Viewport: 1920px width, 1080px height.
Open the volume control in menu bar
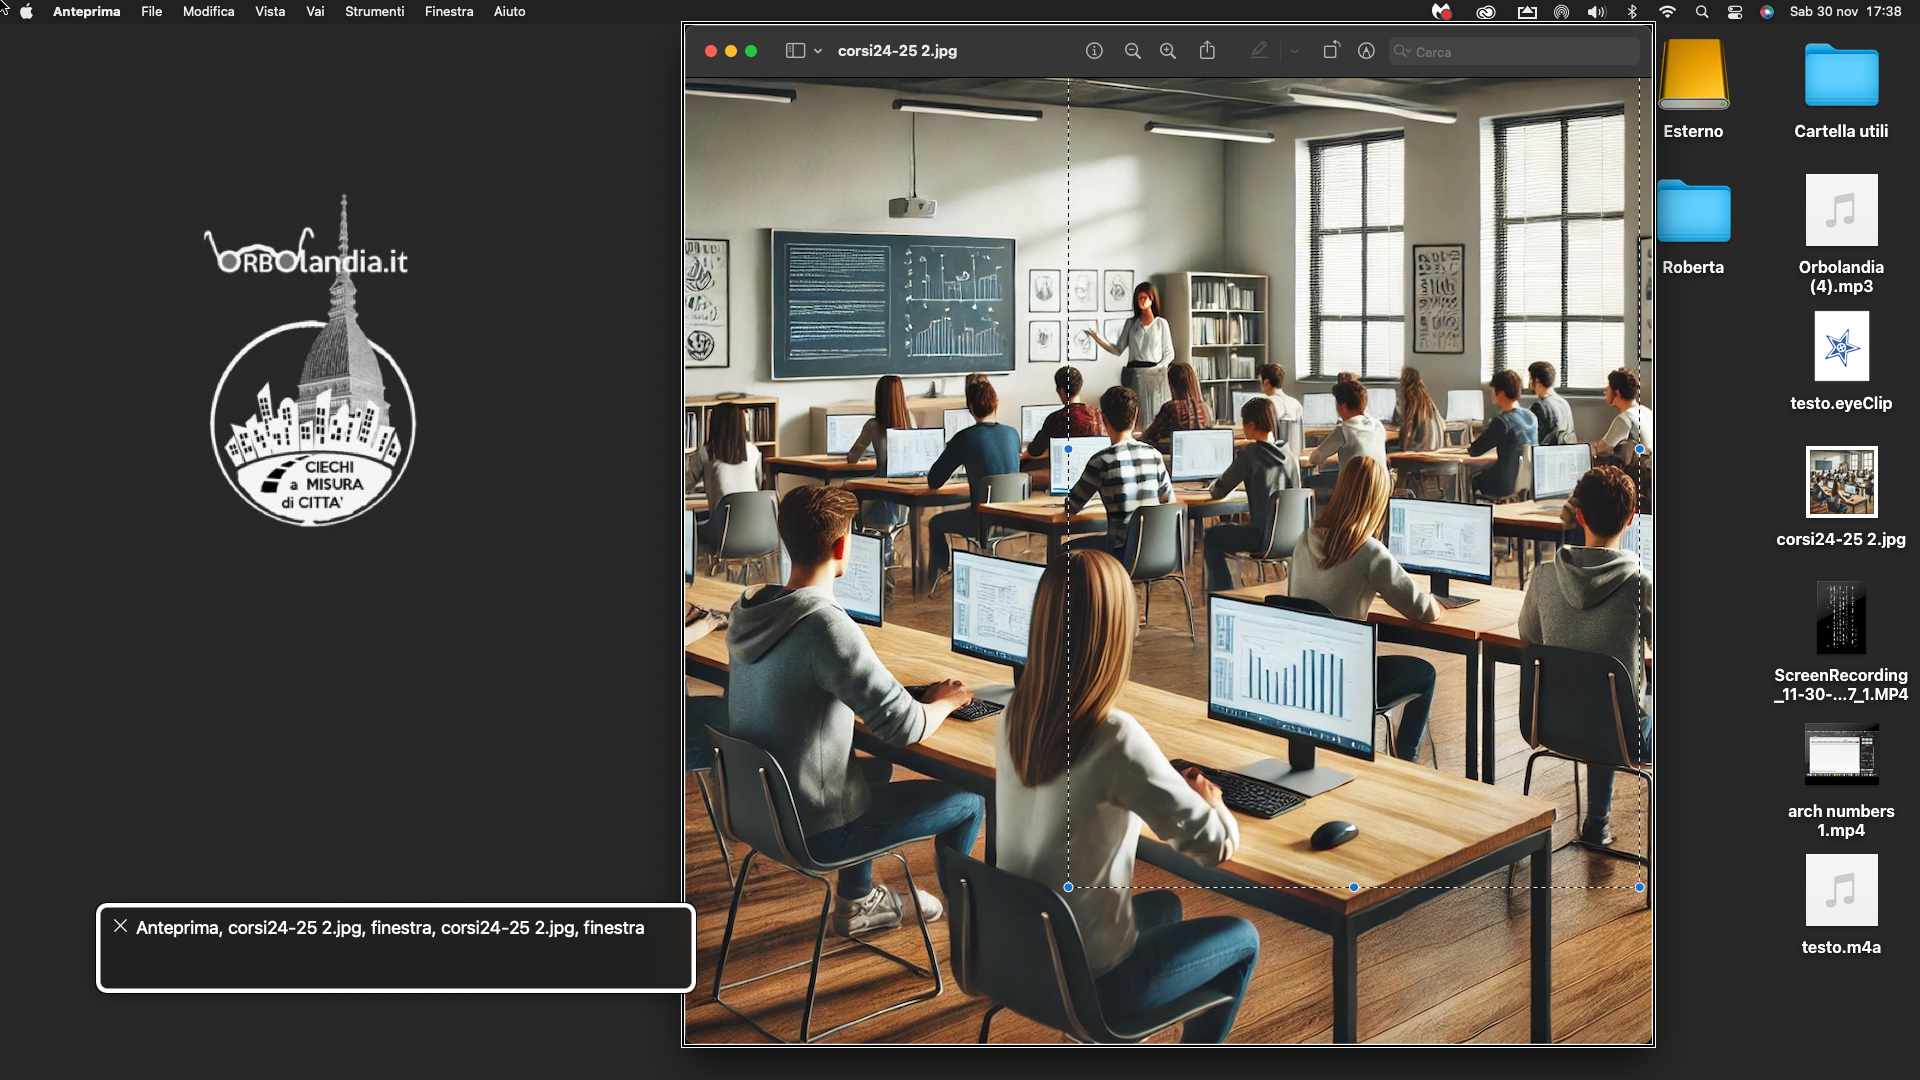[x=1596, y=12]
